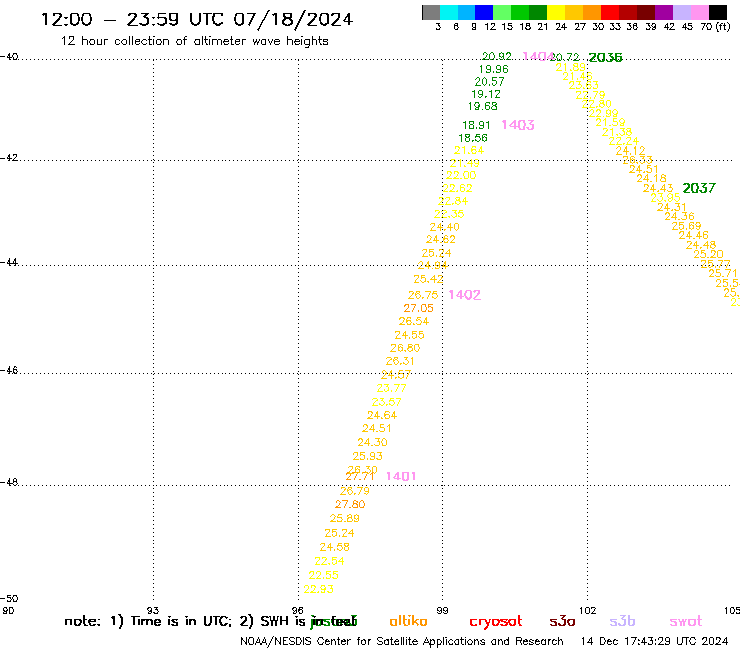This screenshot has width=740, height=650.
Task: Click the swot satellite legend label
Action: tap(686, 621)
